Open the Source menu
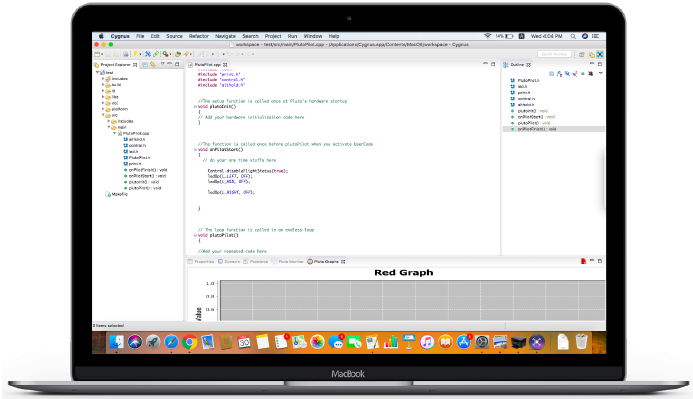Viewport: 693px width, 399px height. [x=174, y=36]
